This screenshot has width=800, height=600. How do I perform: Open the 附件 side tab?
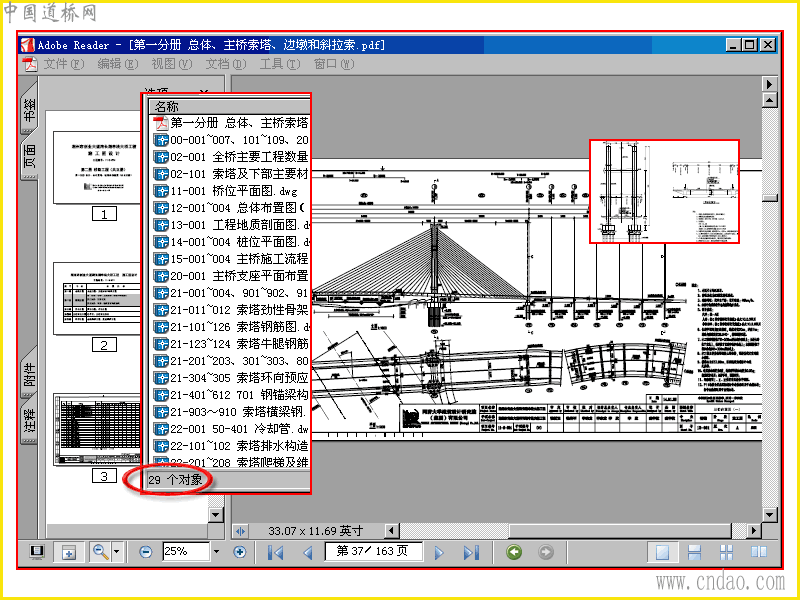point(29,374)
